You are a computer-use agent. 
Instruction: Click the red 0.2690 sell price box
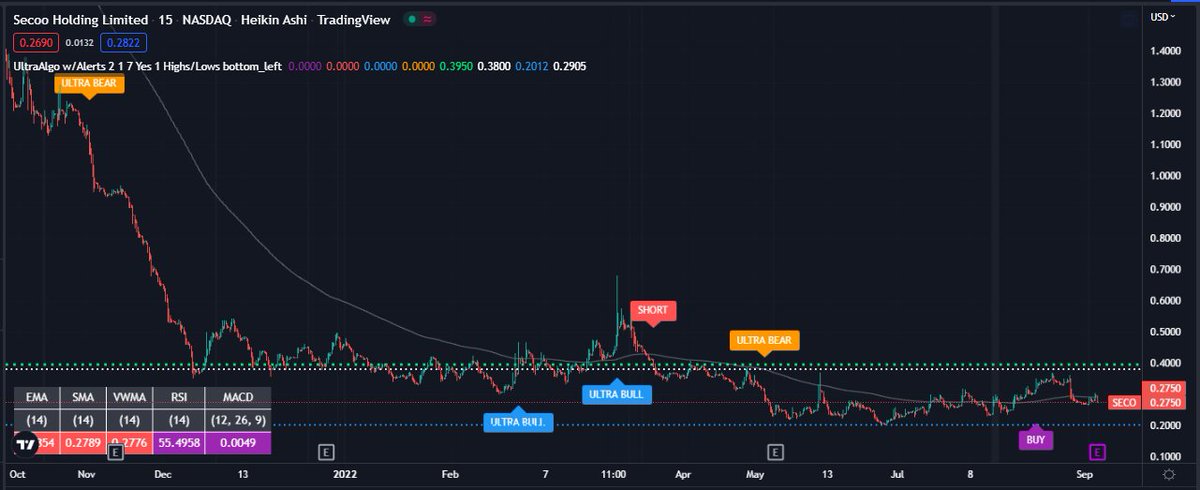click(35, 42)
